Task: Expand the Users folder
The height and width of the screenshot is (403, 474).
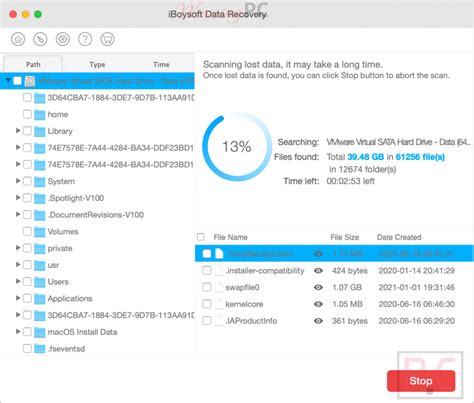Action: point(18,281)
